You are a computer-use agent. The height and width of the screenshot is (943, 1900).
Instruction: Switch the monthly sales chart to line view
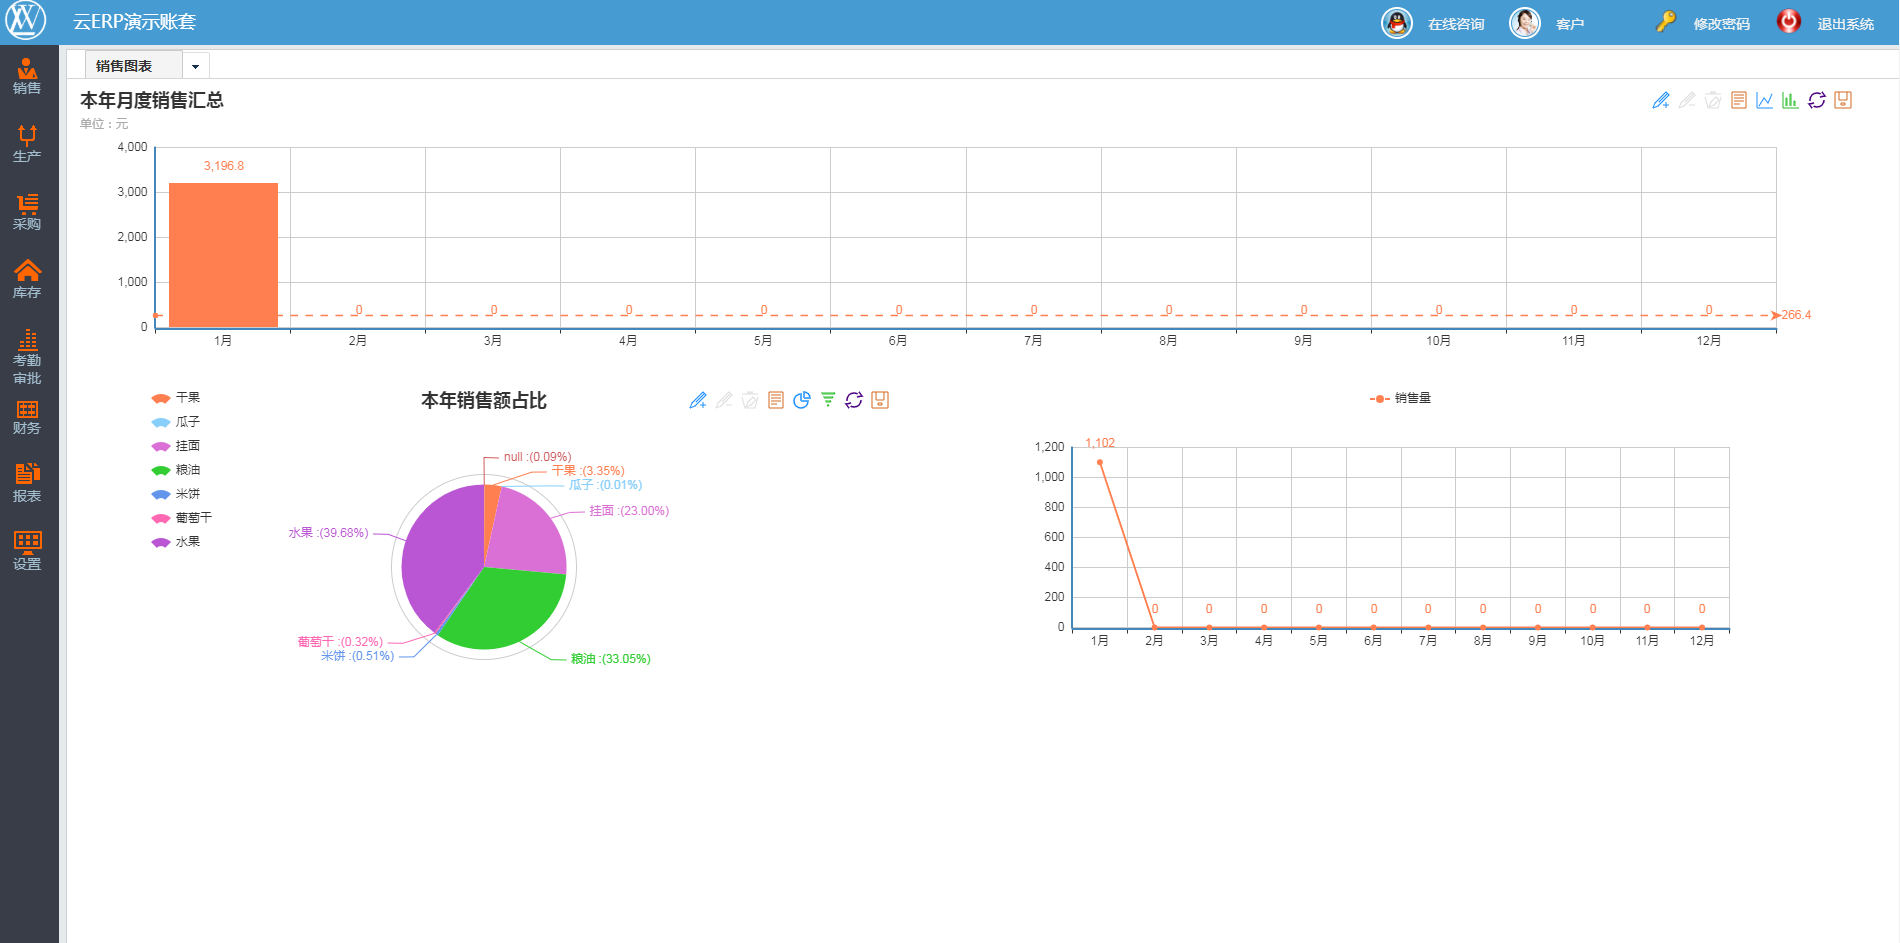click(1765, 101)
